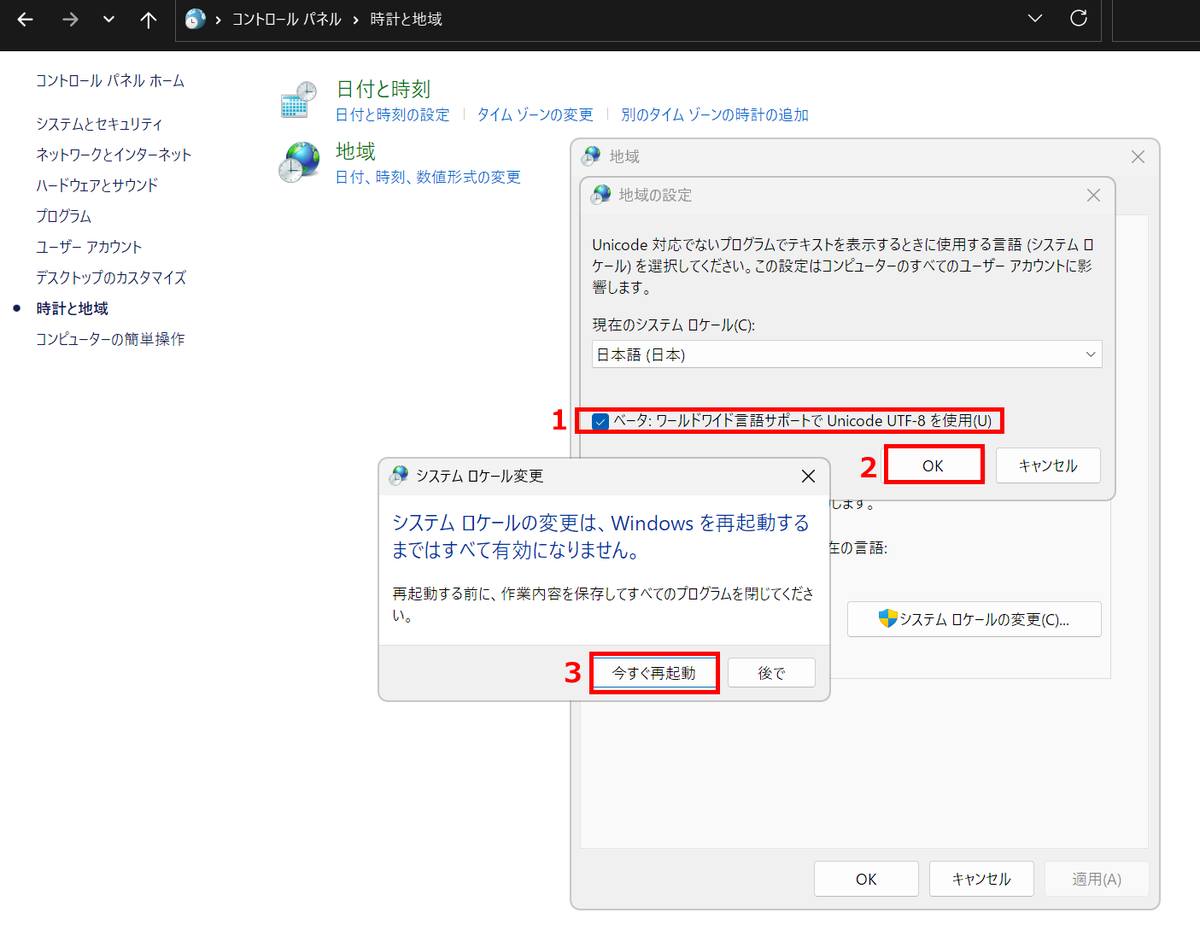The image size is (1200, 936).
Task: Open プログラム category
Action: point(64,216)
